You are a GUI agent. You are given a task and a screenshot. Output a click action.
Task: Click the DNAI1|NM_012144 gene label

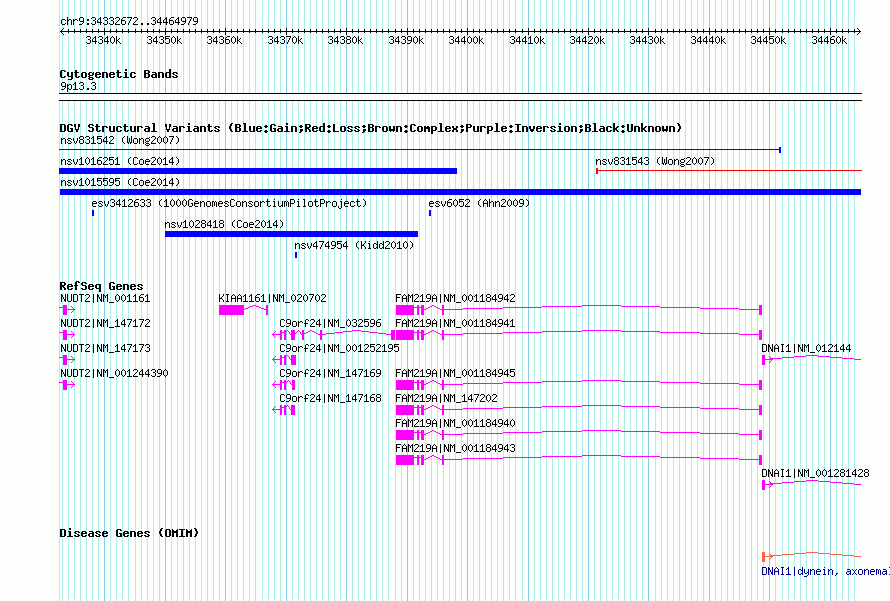pyautogui.click(x=806, y=348)
